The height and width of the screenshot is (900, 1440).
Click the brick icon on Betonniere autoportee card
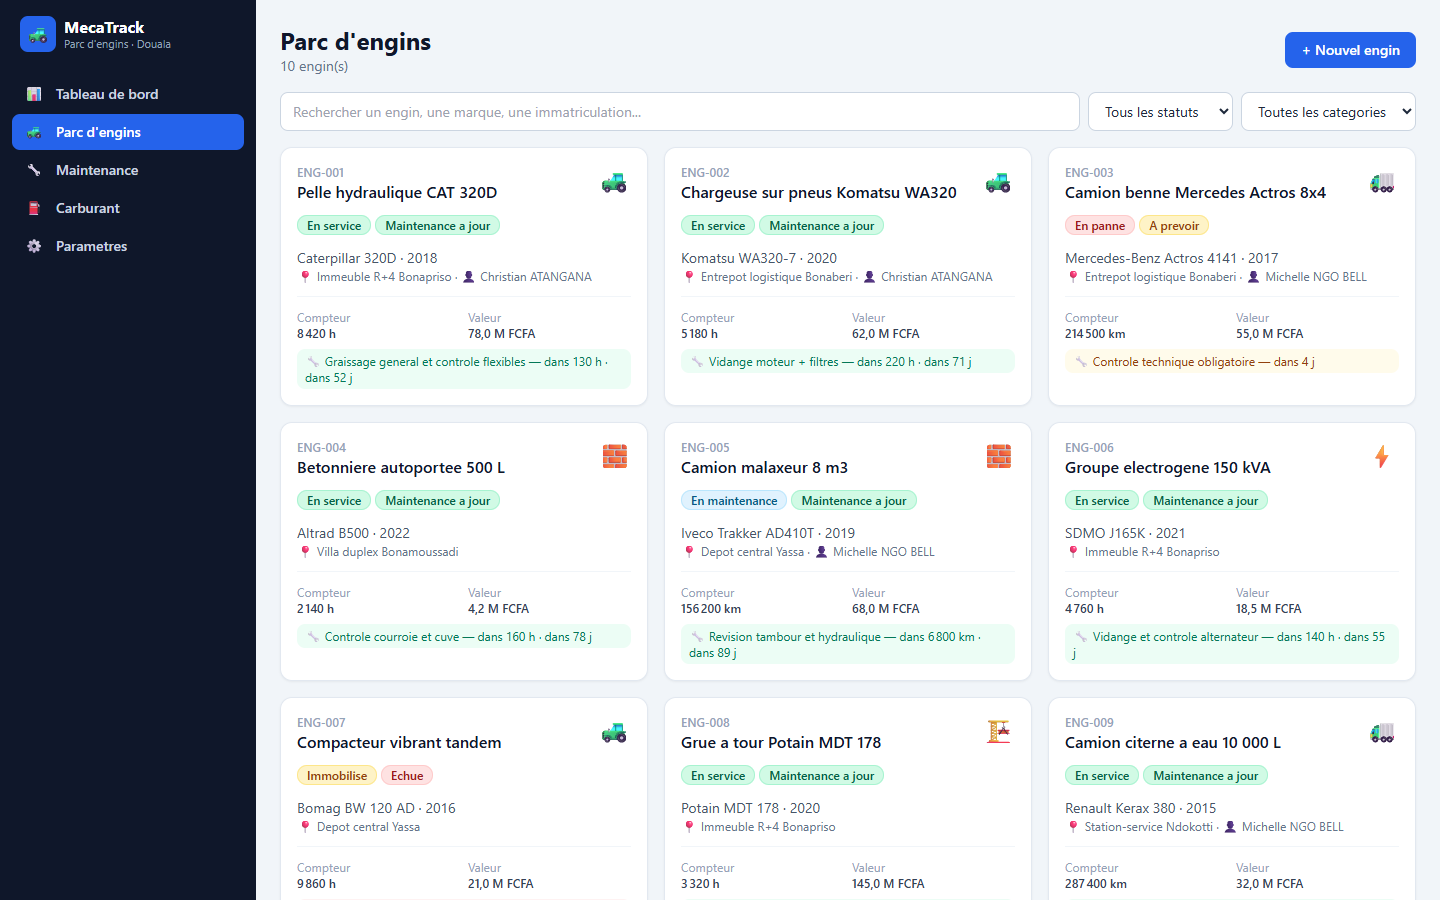tap(615, 457)
